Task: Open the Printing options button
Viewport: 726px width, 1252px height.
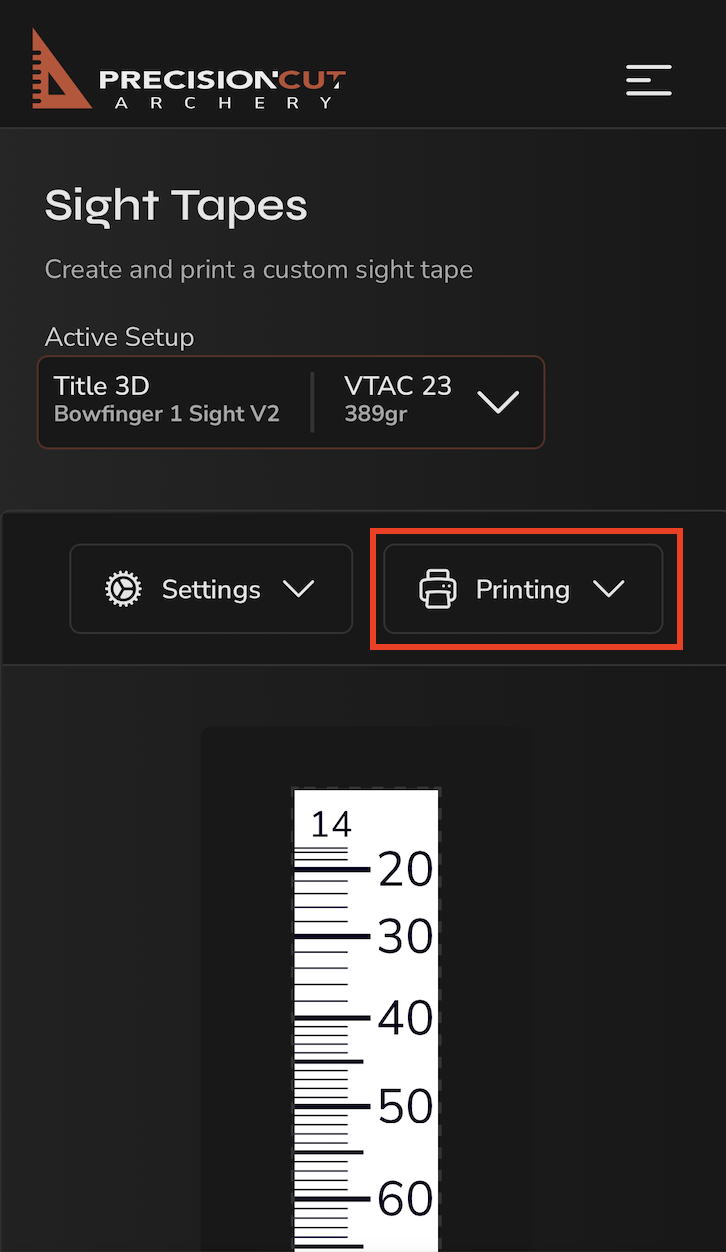Action: 523,589
